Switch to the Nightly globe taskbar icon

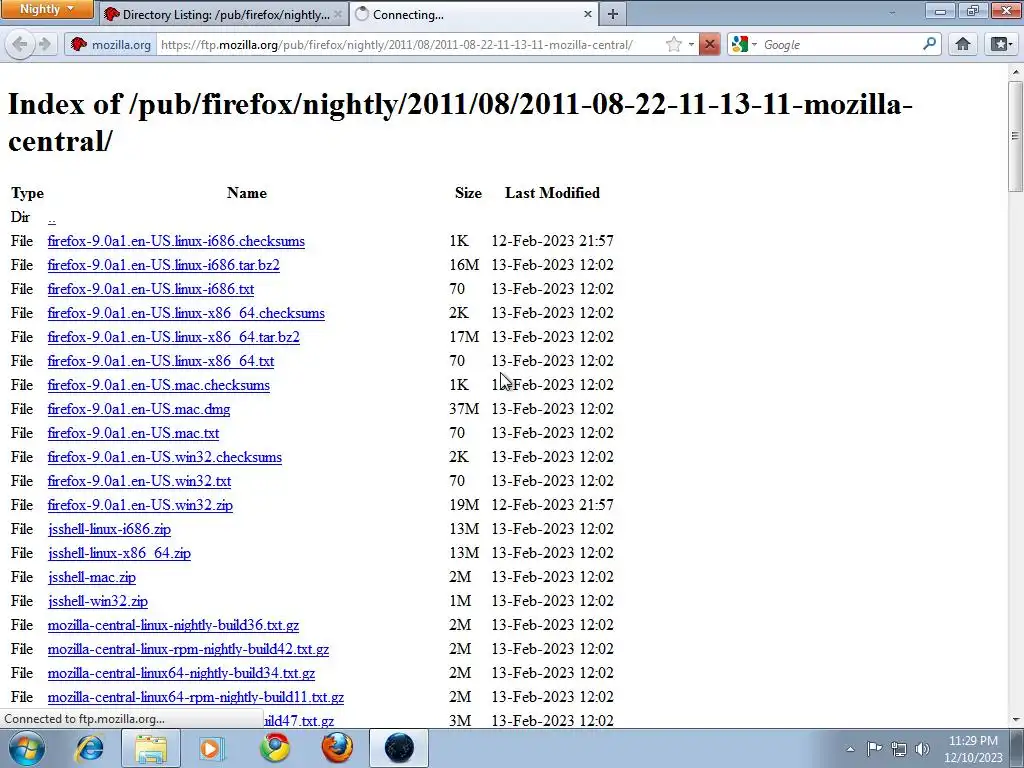tap(399, 748)
